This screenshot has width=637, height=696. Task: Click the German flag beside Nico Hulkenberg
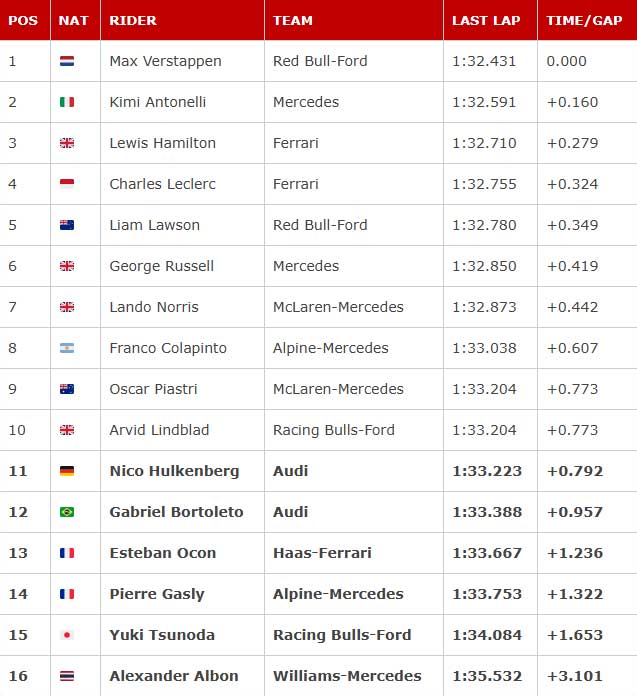coord(67,471)
